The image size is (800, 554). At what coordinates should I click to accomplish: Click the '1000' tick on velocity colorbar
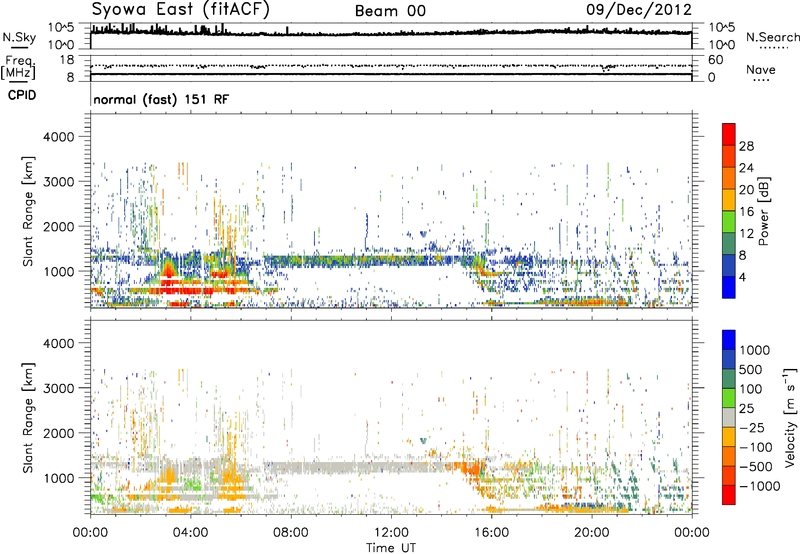755,350
